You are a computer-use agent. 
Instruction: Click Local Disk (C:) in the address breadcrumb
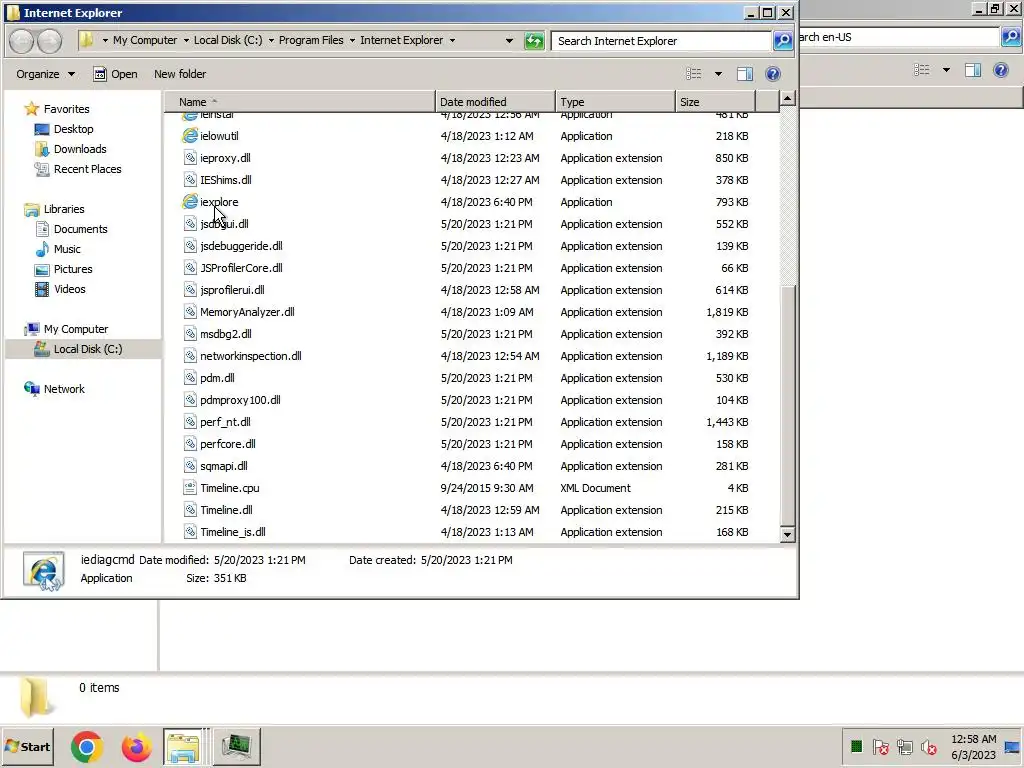click(228, 40)
